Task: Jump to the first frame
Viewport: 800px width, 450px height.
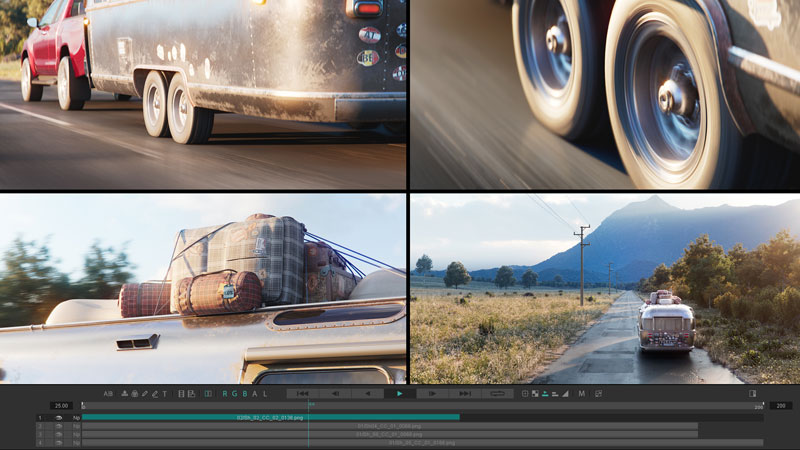Action: pyautogui.click(x=303, y=394)
